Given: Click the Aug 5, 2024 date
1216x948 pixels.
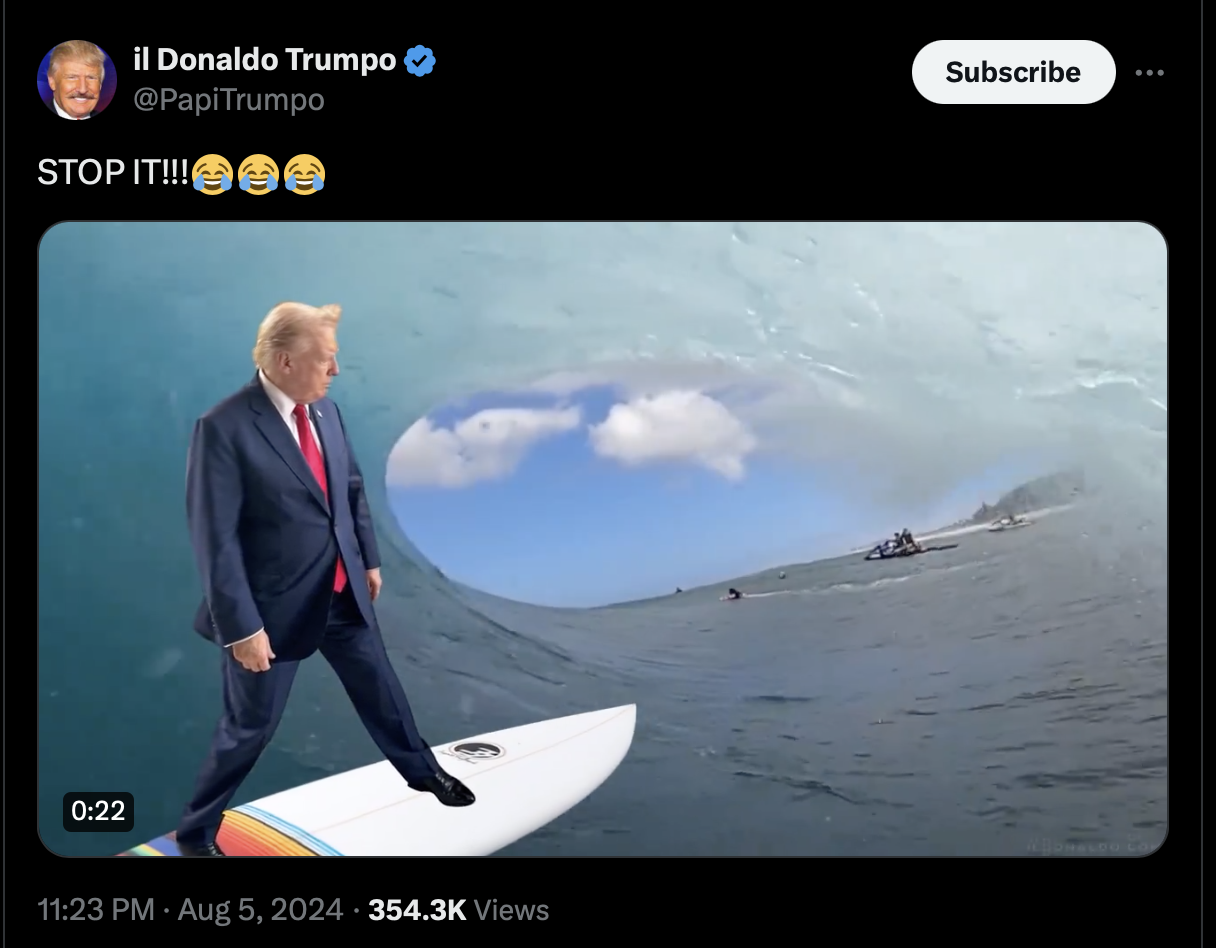Looking at the screenshot, I should (x=261, y=910).
